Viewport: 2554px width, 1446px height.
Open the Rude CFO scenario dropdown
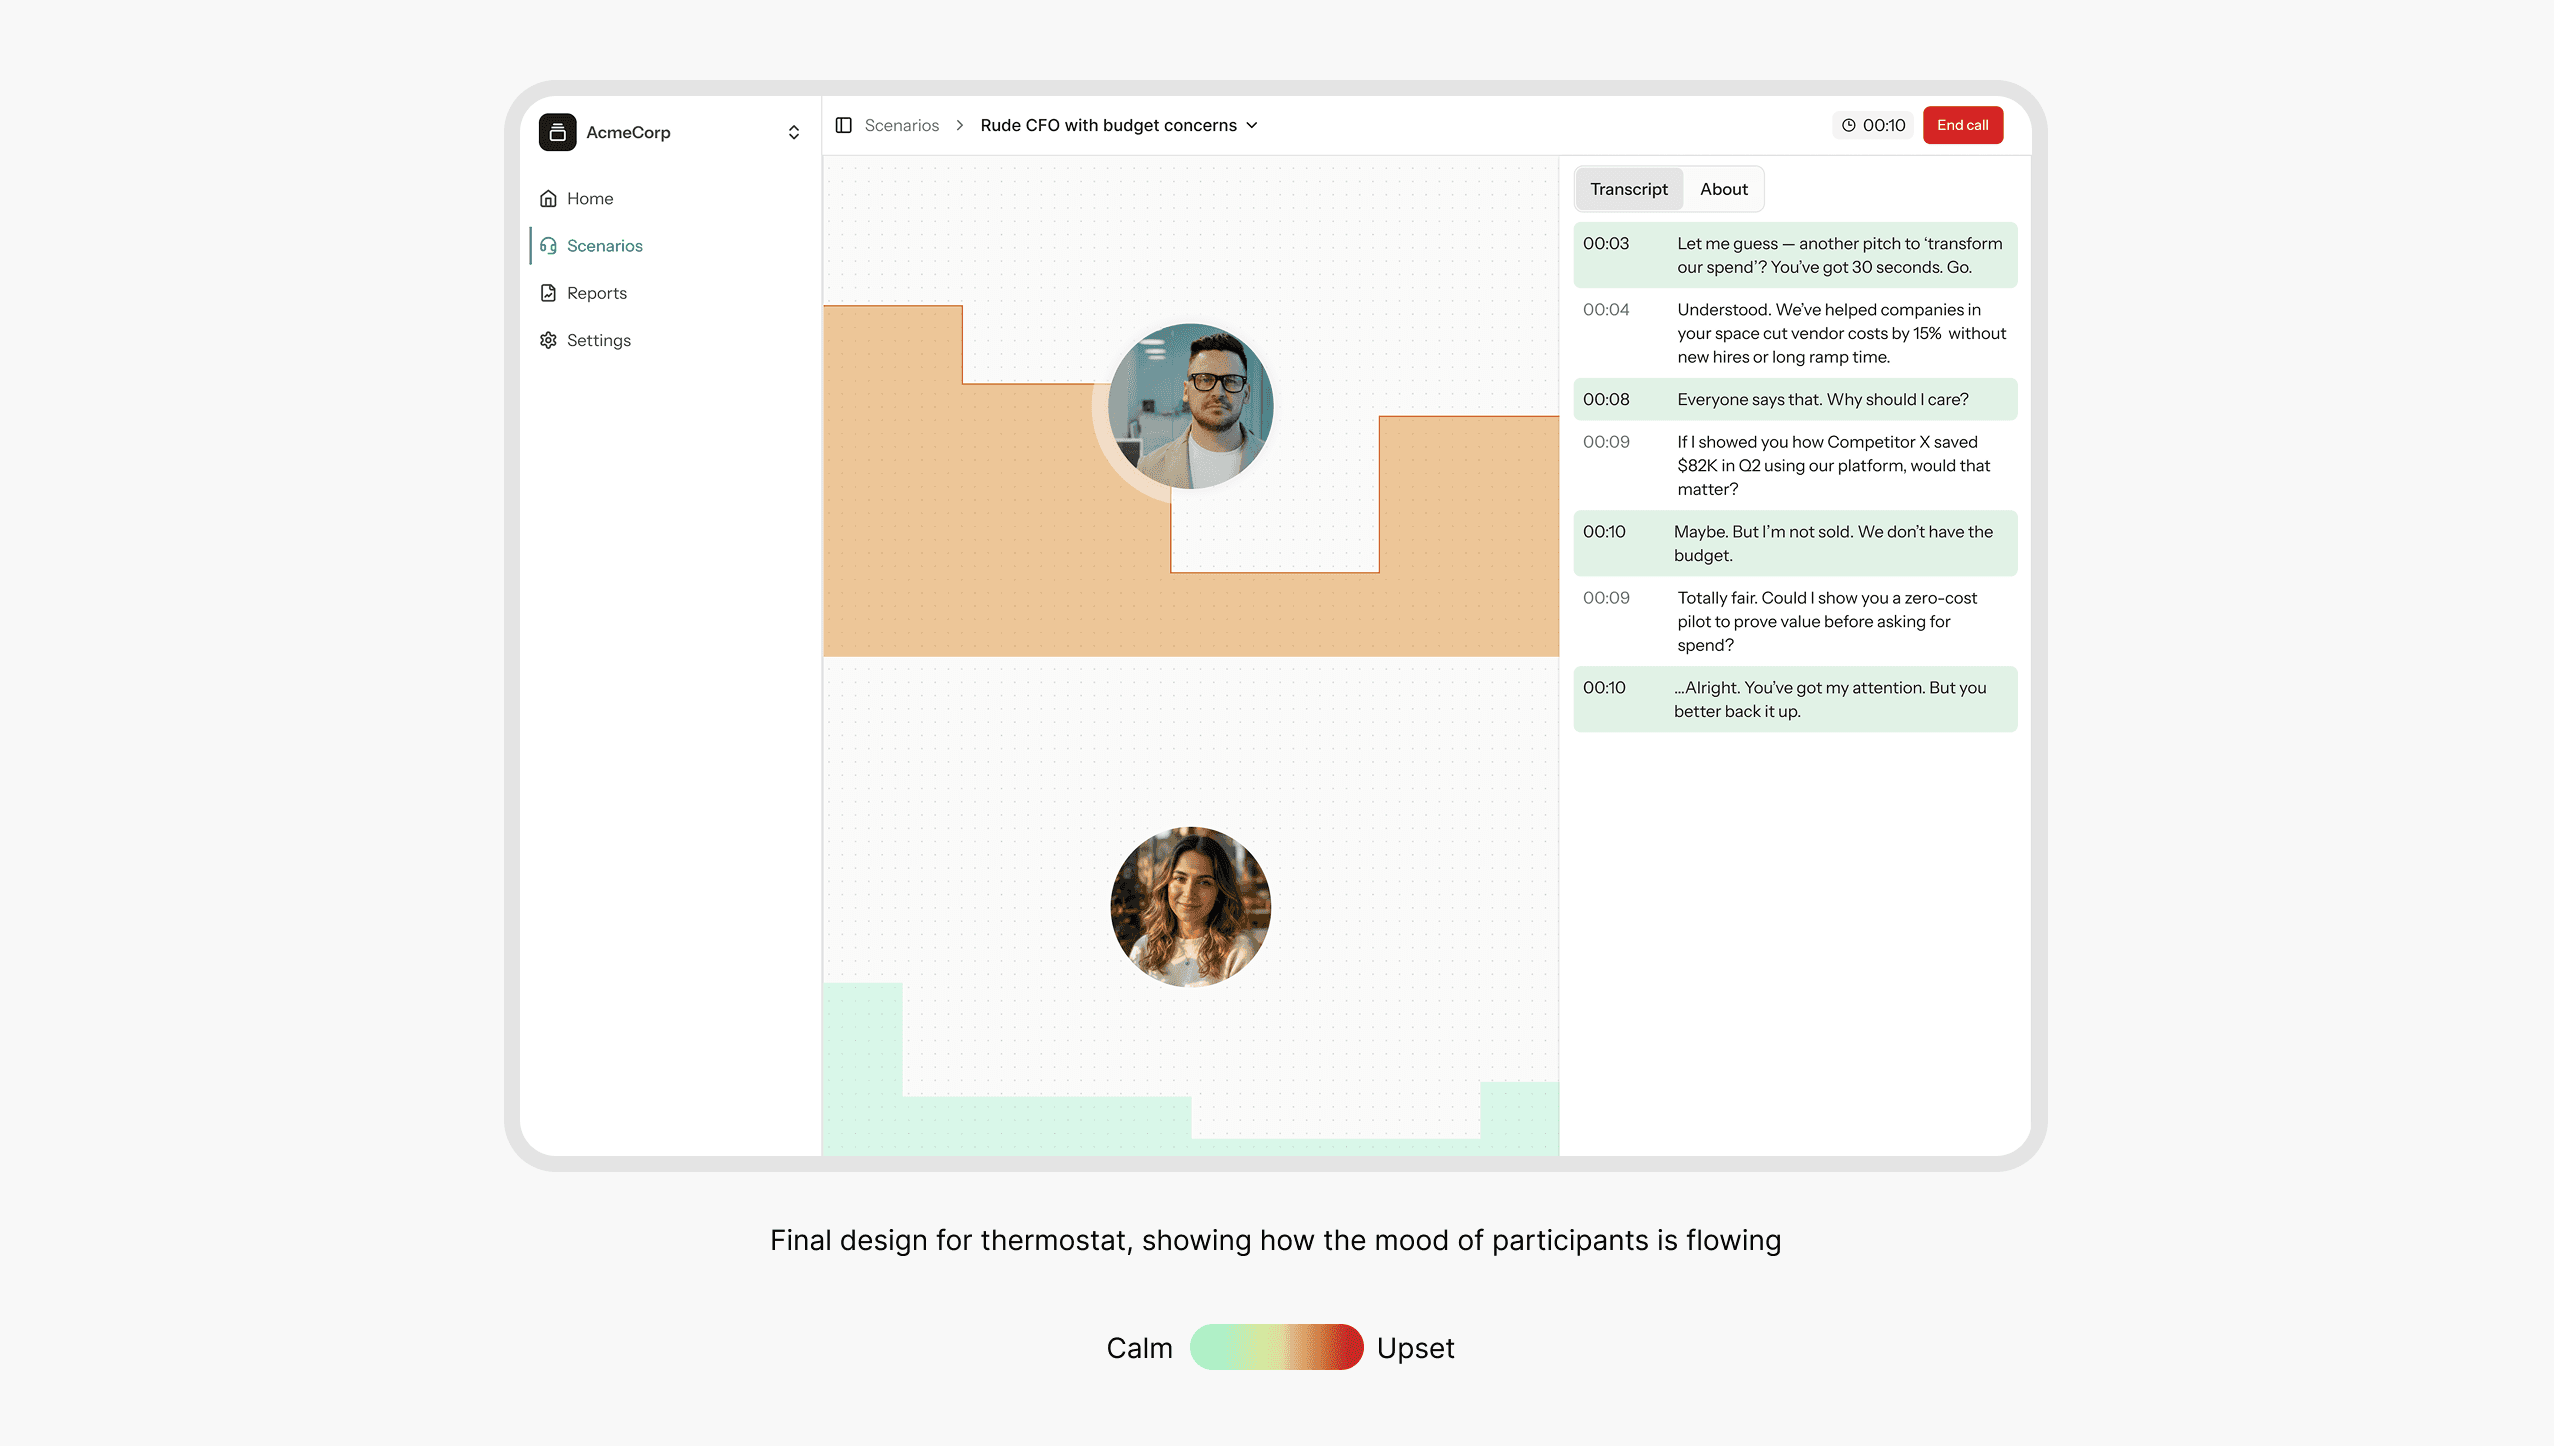point(1252,126)
